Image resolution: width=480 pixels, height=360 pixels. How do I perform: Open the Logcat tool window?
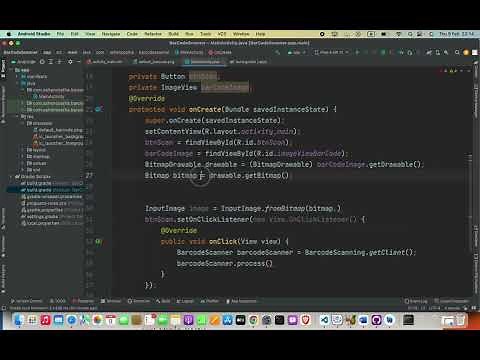point(185,301)
